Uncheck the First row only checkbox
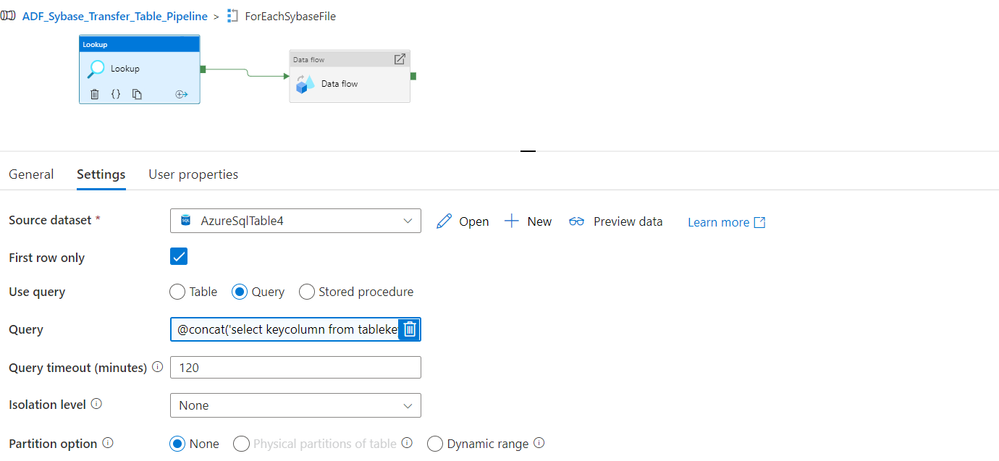This screenshot has width=999, height=461. 179,257
